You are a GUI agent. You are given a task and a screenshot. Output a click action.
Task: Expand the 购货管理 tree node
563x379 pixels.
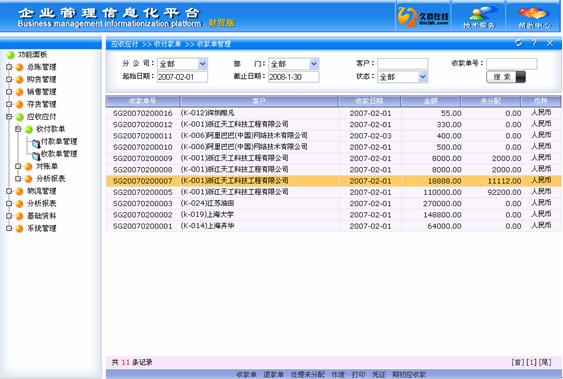[9, 79]
